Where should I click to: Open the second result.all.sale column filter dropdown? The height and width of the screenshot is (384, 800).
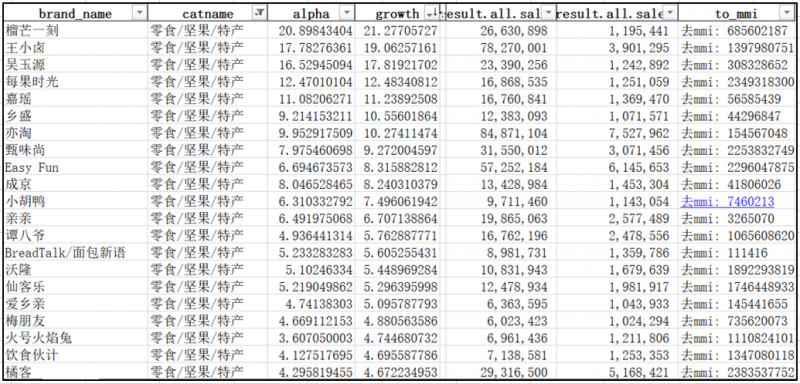coord(670,14)
